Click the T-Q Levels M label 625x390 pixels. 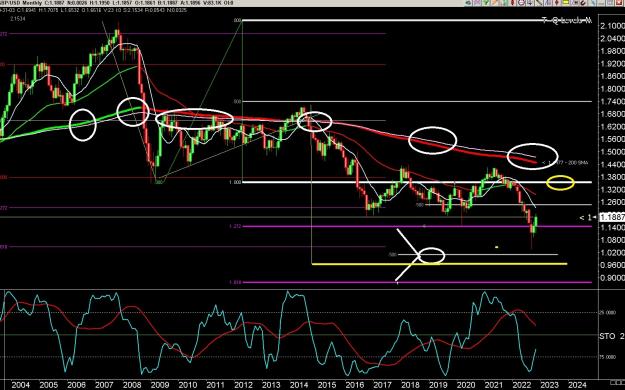pyautogui.click(x=566, y=20)
